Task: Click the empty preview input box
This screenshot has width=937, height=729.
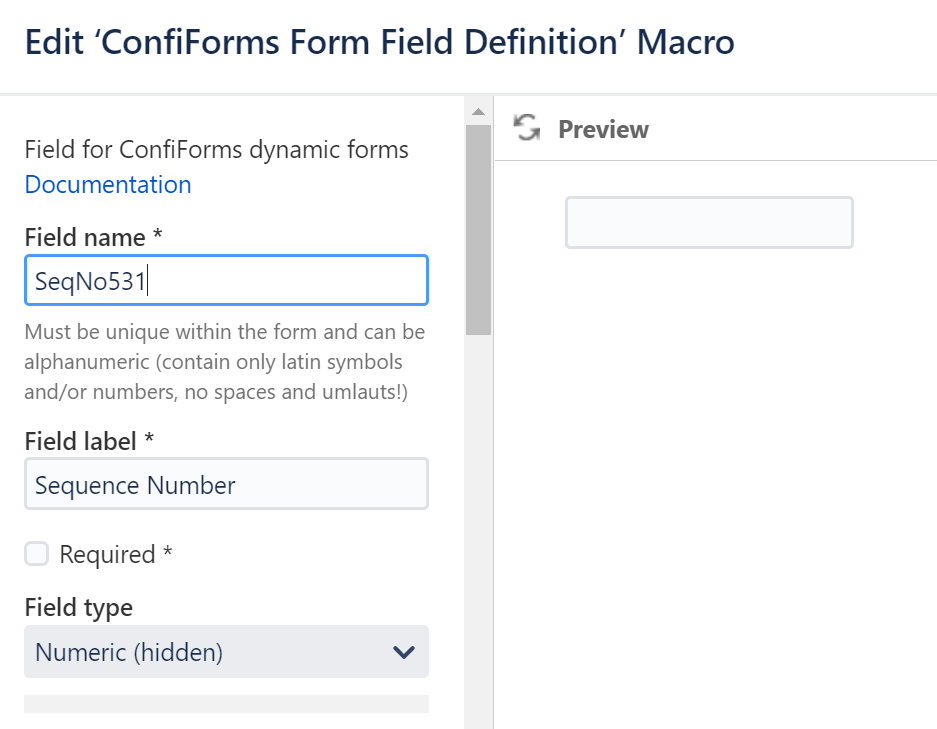Action: coord(709,222)
